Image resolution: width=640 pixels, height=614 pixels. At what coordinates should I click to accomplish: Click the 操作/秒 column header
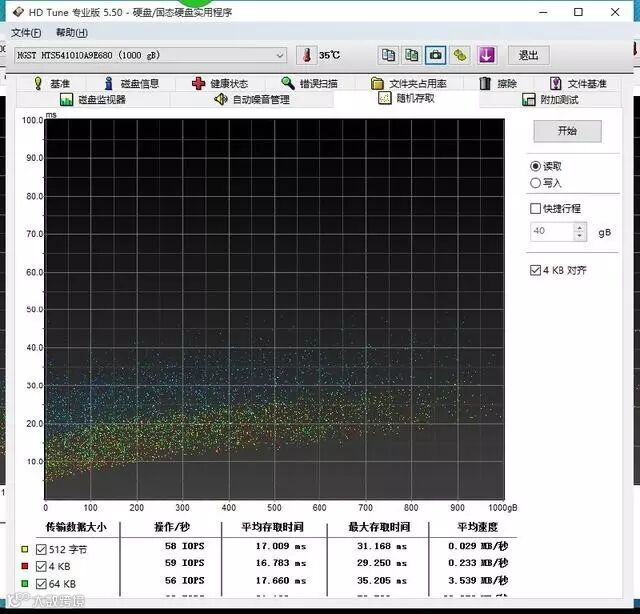click(172, 527)
